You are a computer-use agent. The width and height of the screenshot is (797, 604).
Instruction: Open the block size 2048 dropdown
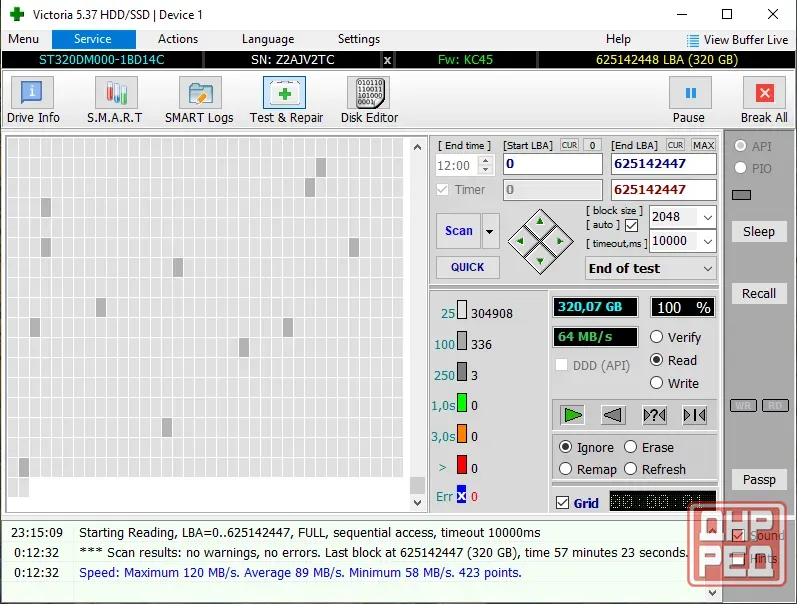click(x=708, y=218)
